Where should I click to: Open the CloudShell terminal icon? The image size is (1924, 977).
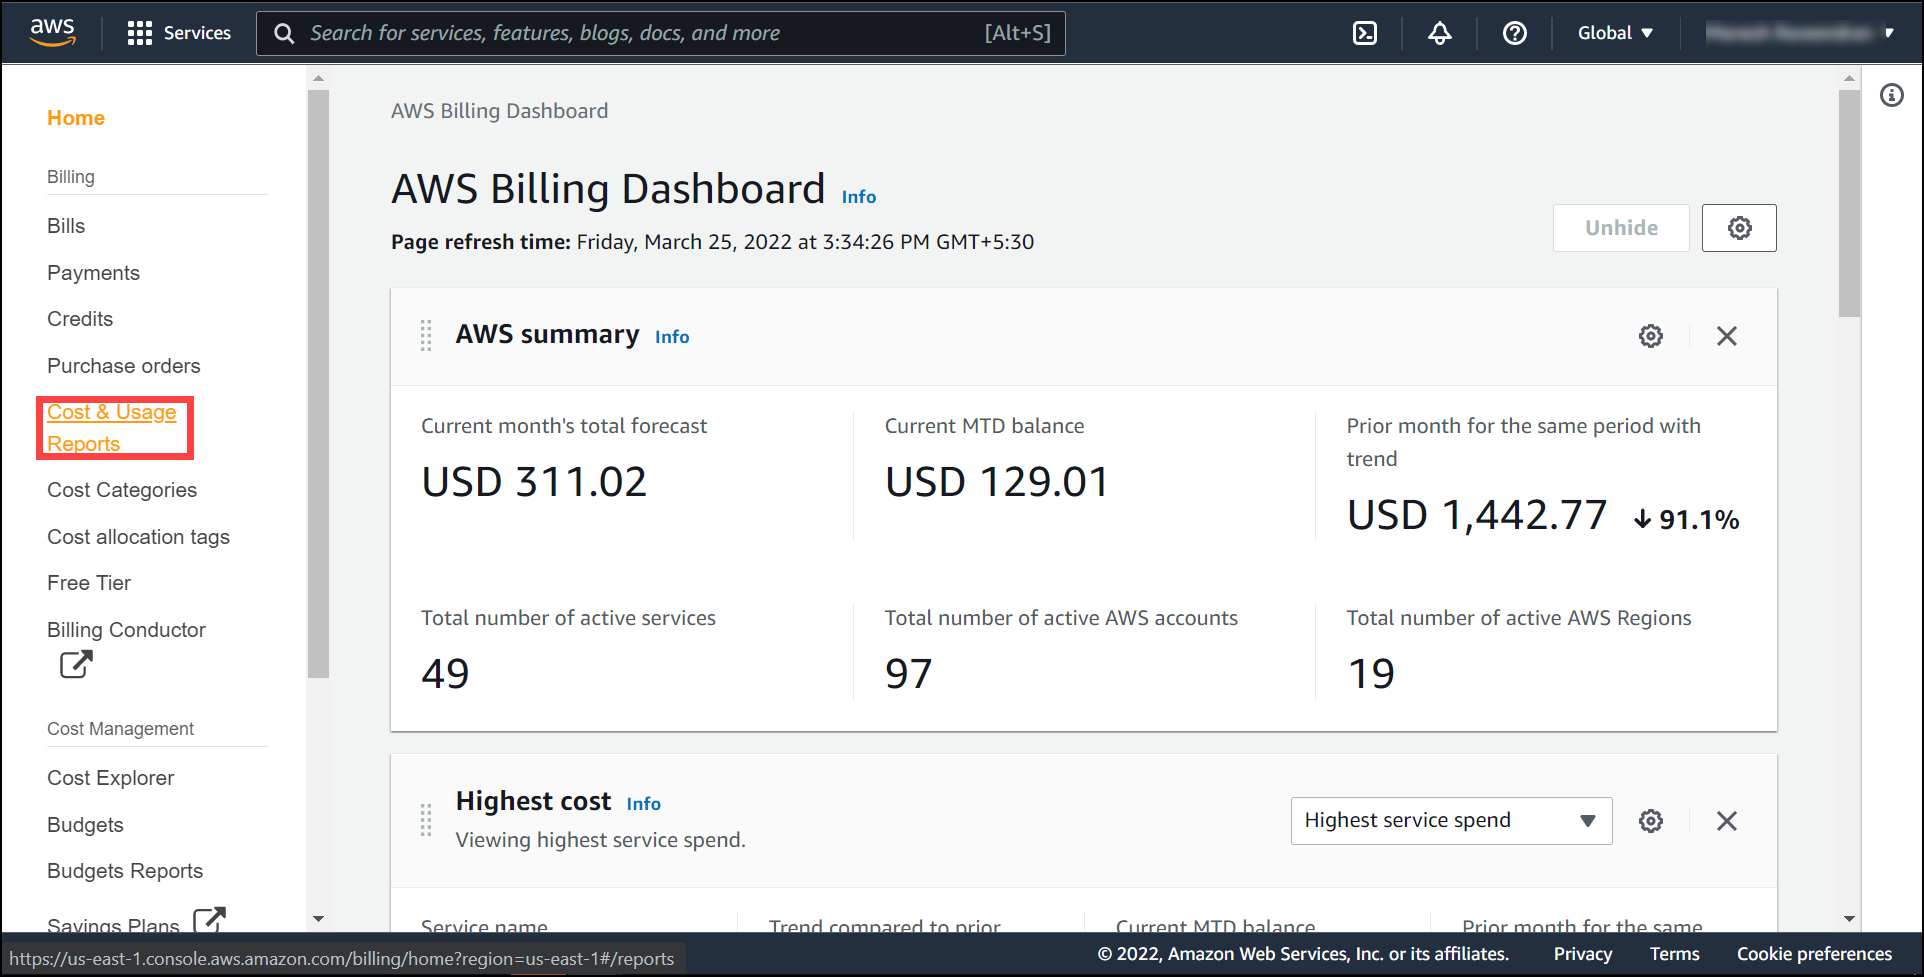[x=1365, y=33]
